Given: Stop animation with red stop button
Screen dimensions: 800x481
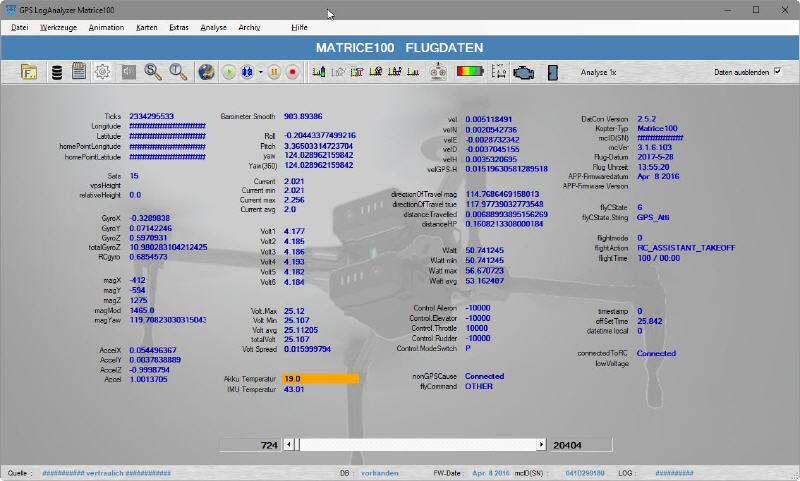Looking at the screenshot, I should pyautogui.click(x=292, y=72).
